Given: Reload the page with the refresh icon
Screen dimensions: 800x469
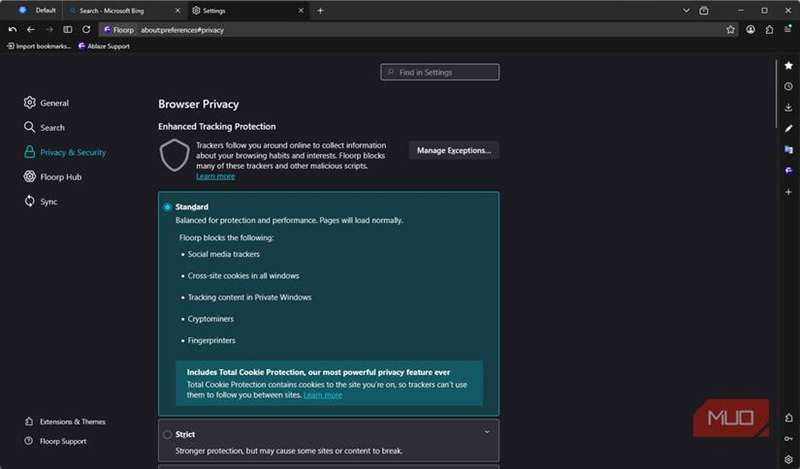Looking at the screenshot, I should click(x=86, y=30).
